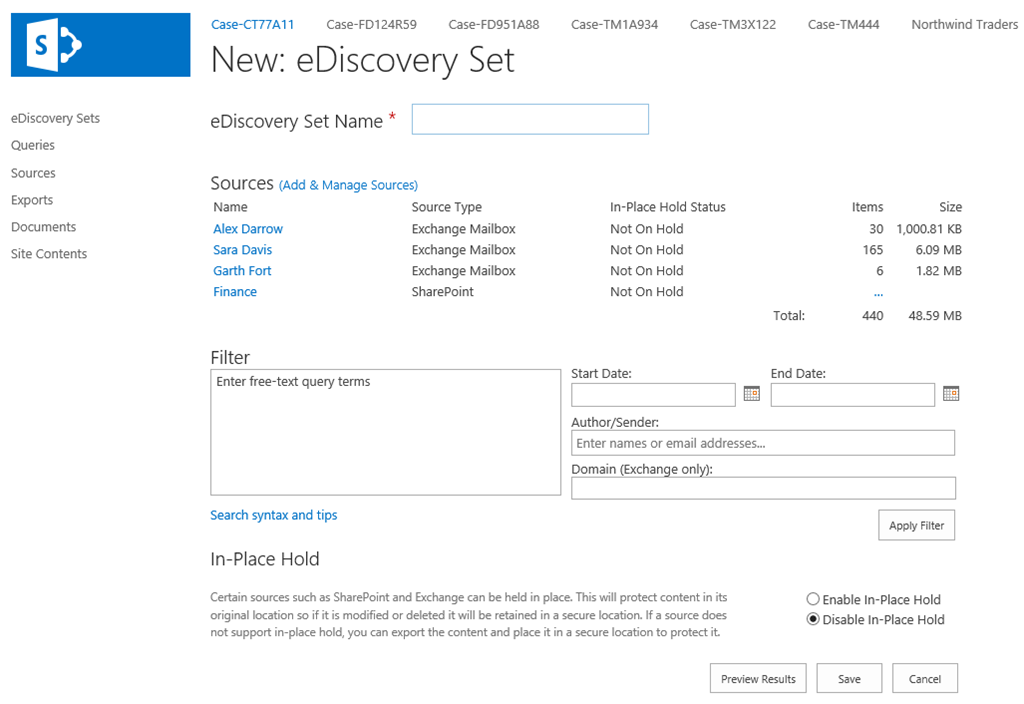The height and width of the screenshot is (704, 1024).
Task: Open Sources in left navigation
Action: tap(33, 173)
